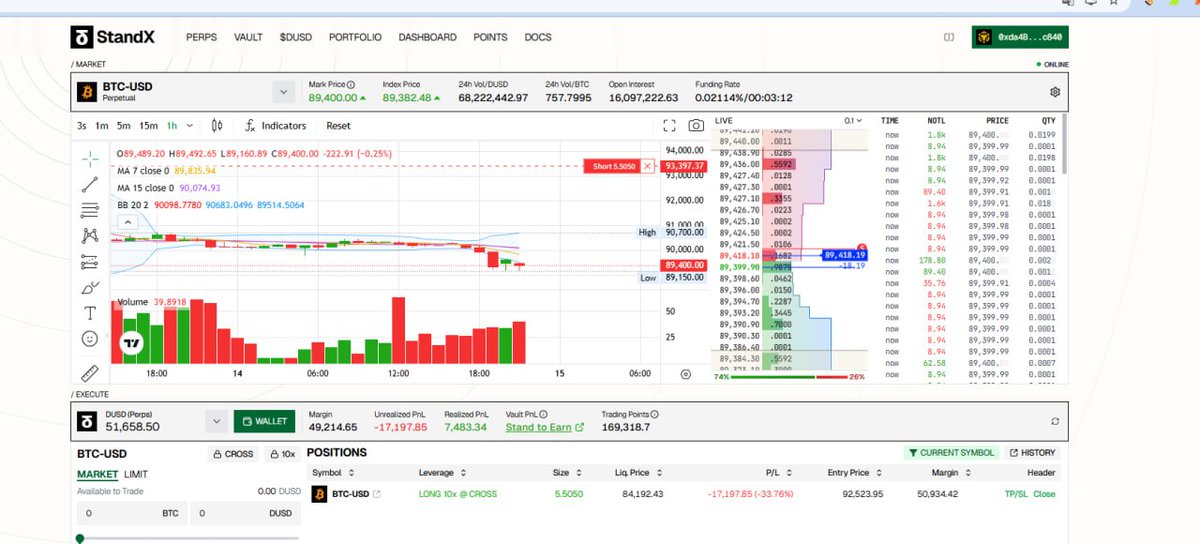Select the 15m timeframe
Screen dimensions: 1200x544
pos(148,126)
